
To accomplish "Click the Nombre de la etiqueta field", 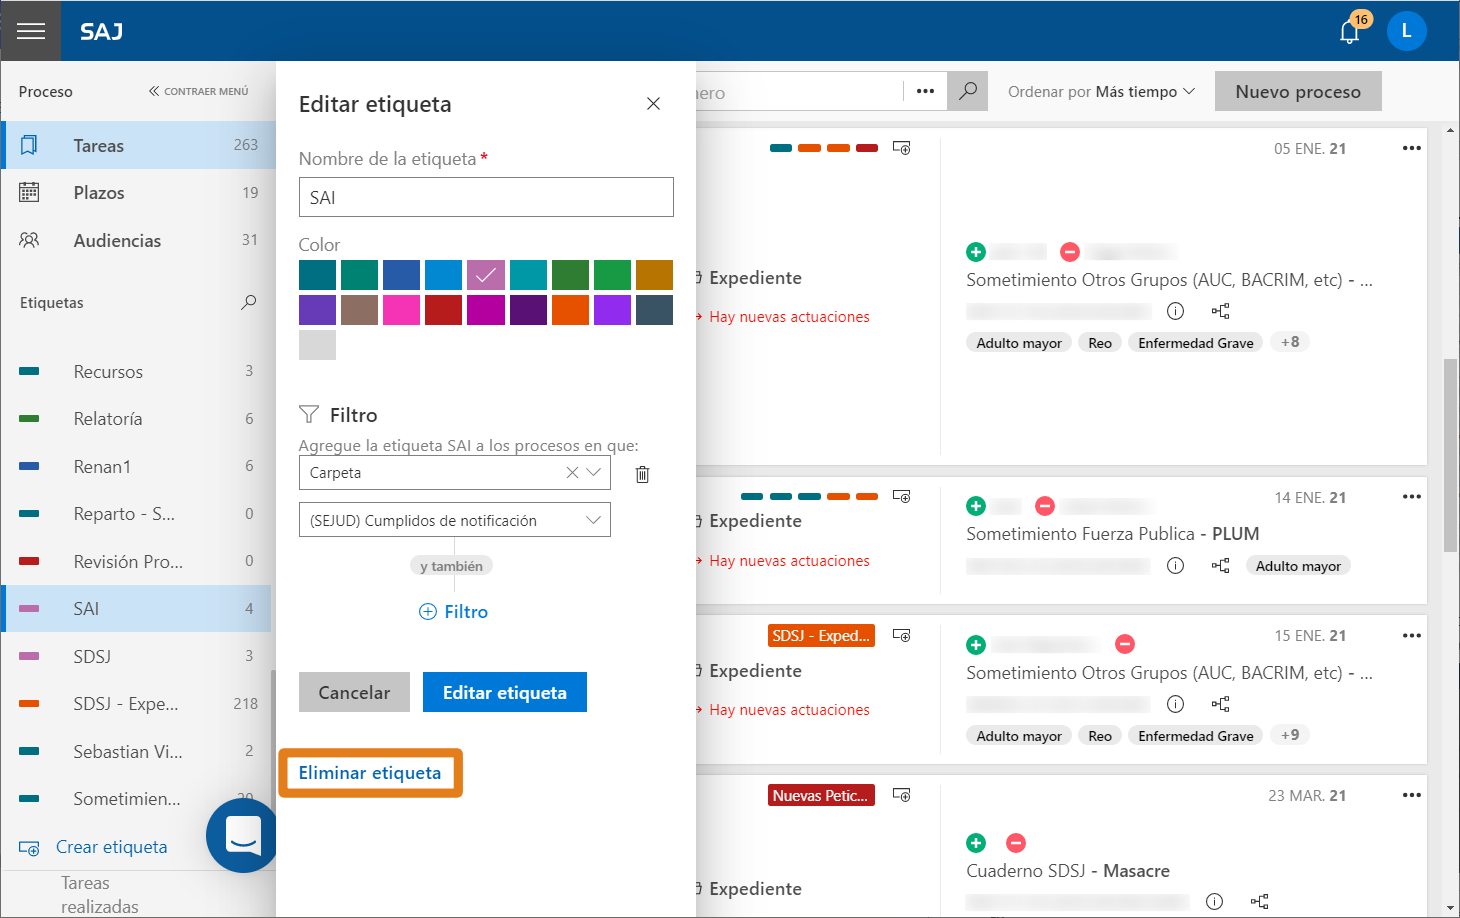I will [486, 197].
